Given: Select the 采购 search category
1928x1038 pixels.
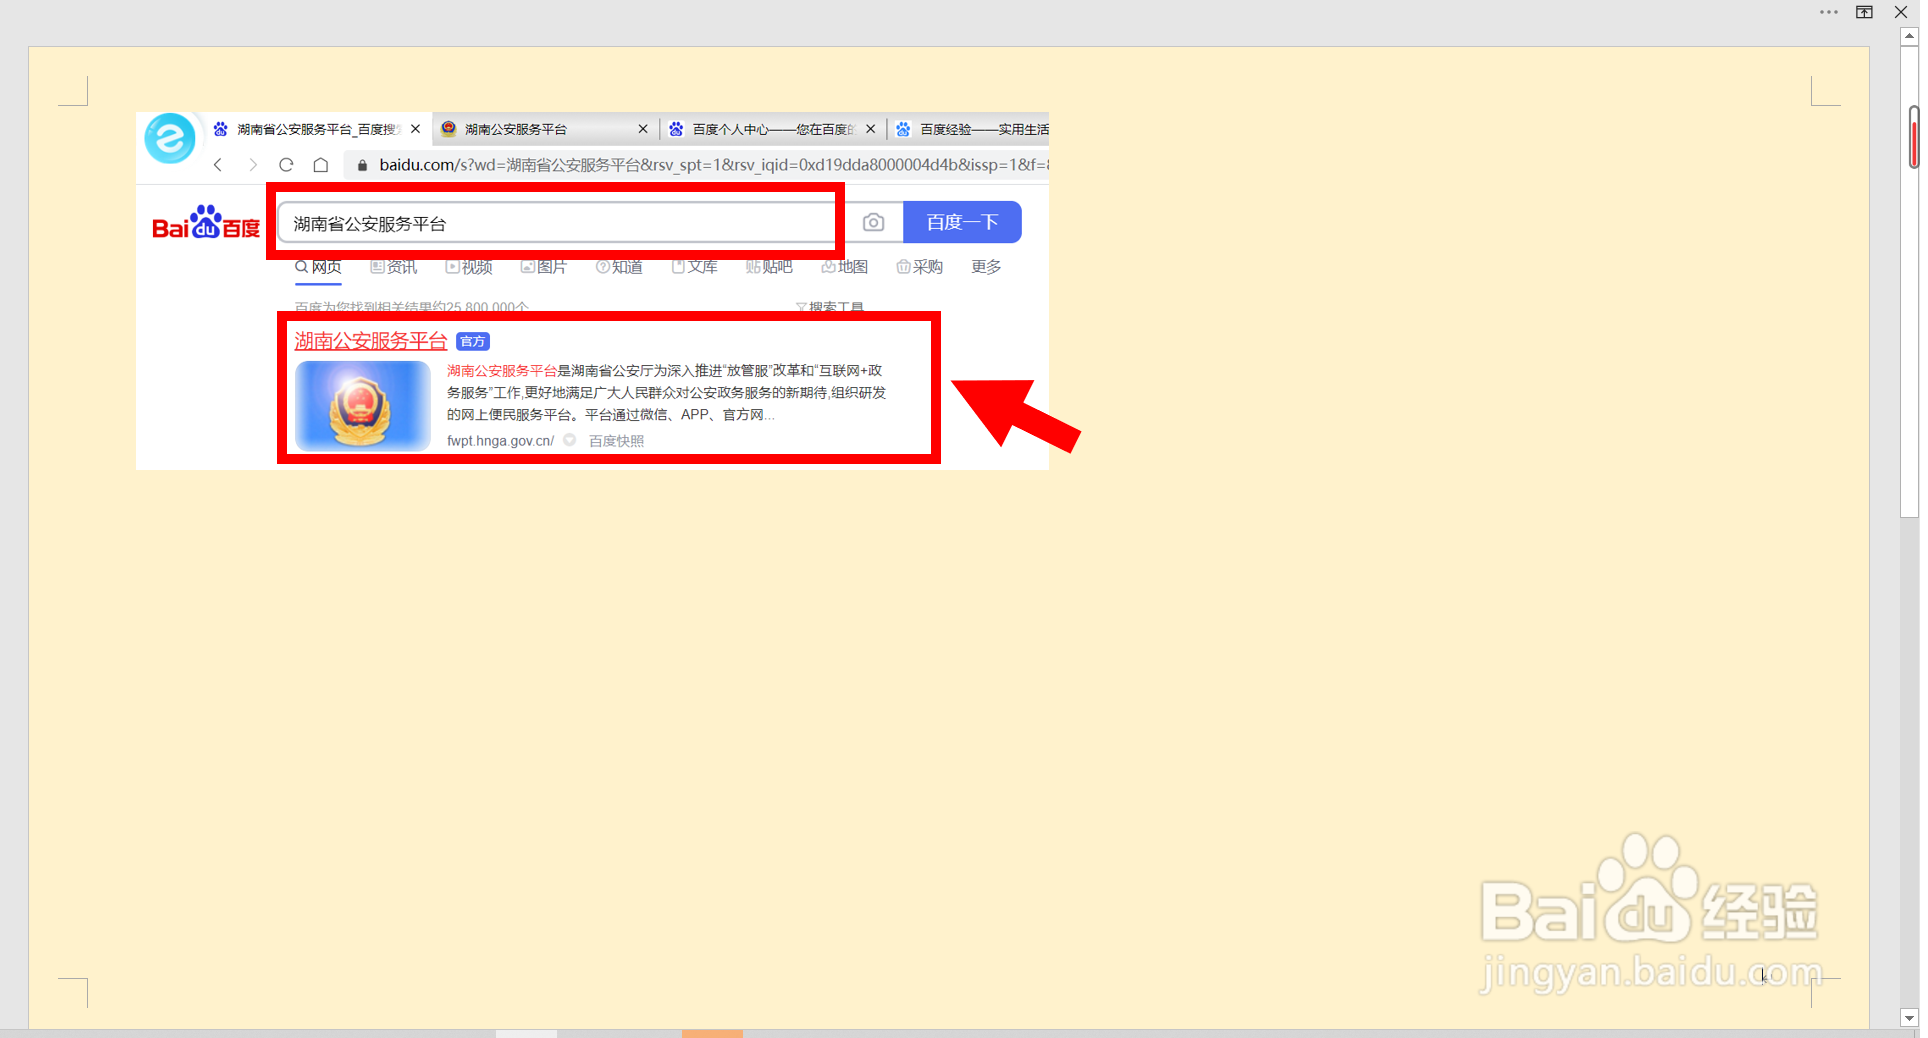Looking at the screenshot, I should tap(920, 267).
